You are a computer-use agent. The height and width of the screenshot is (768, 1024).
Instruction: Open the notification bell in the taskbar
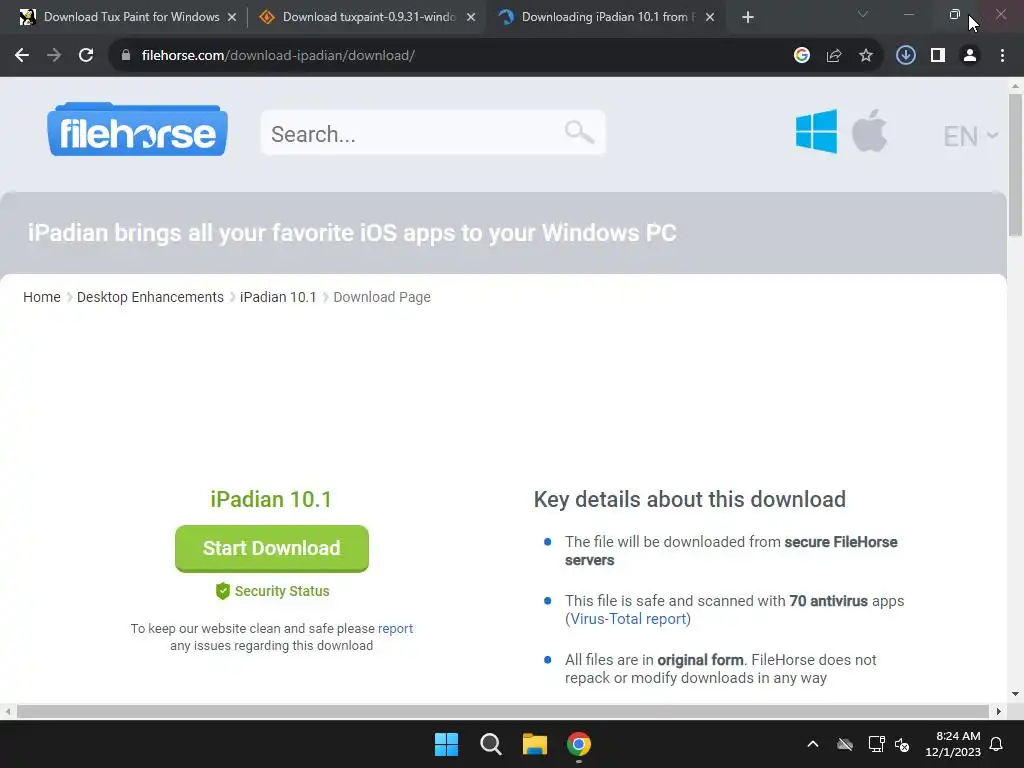tap(997, 744)
